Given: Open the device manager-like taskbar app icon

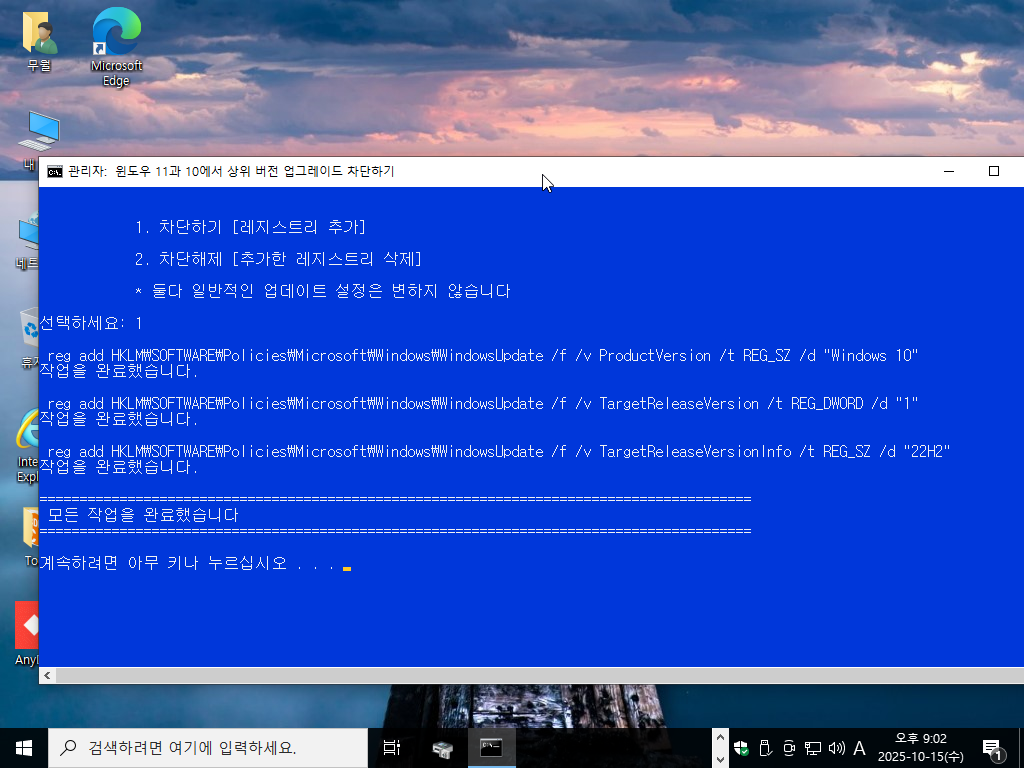Looking at the screenshot, I should 442,748.
